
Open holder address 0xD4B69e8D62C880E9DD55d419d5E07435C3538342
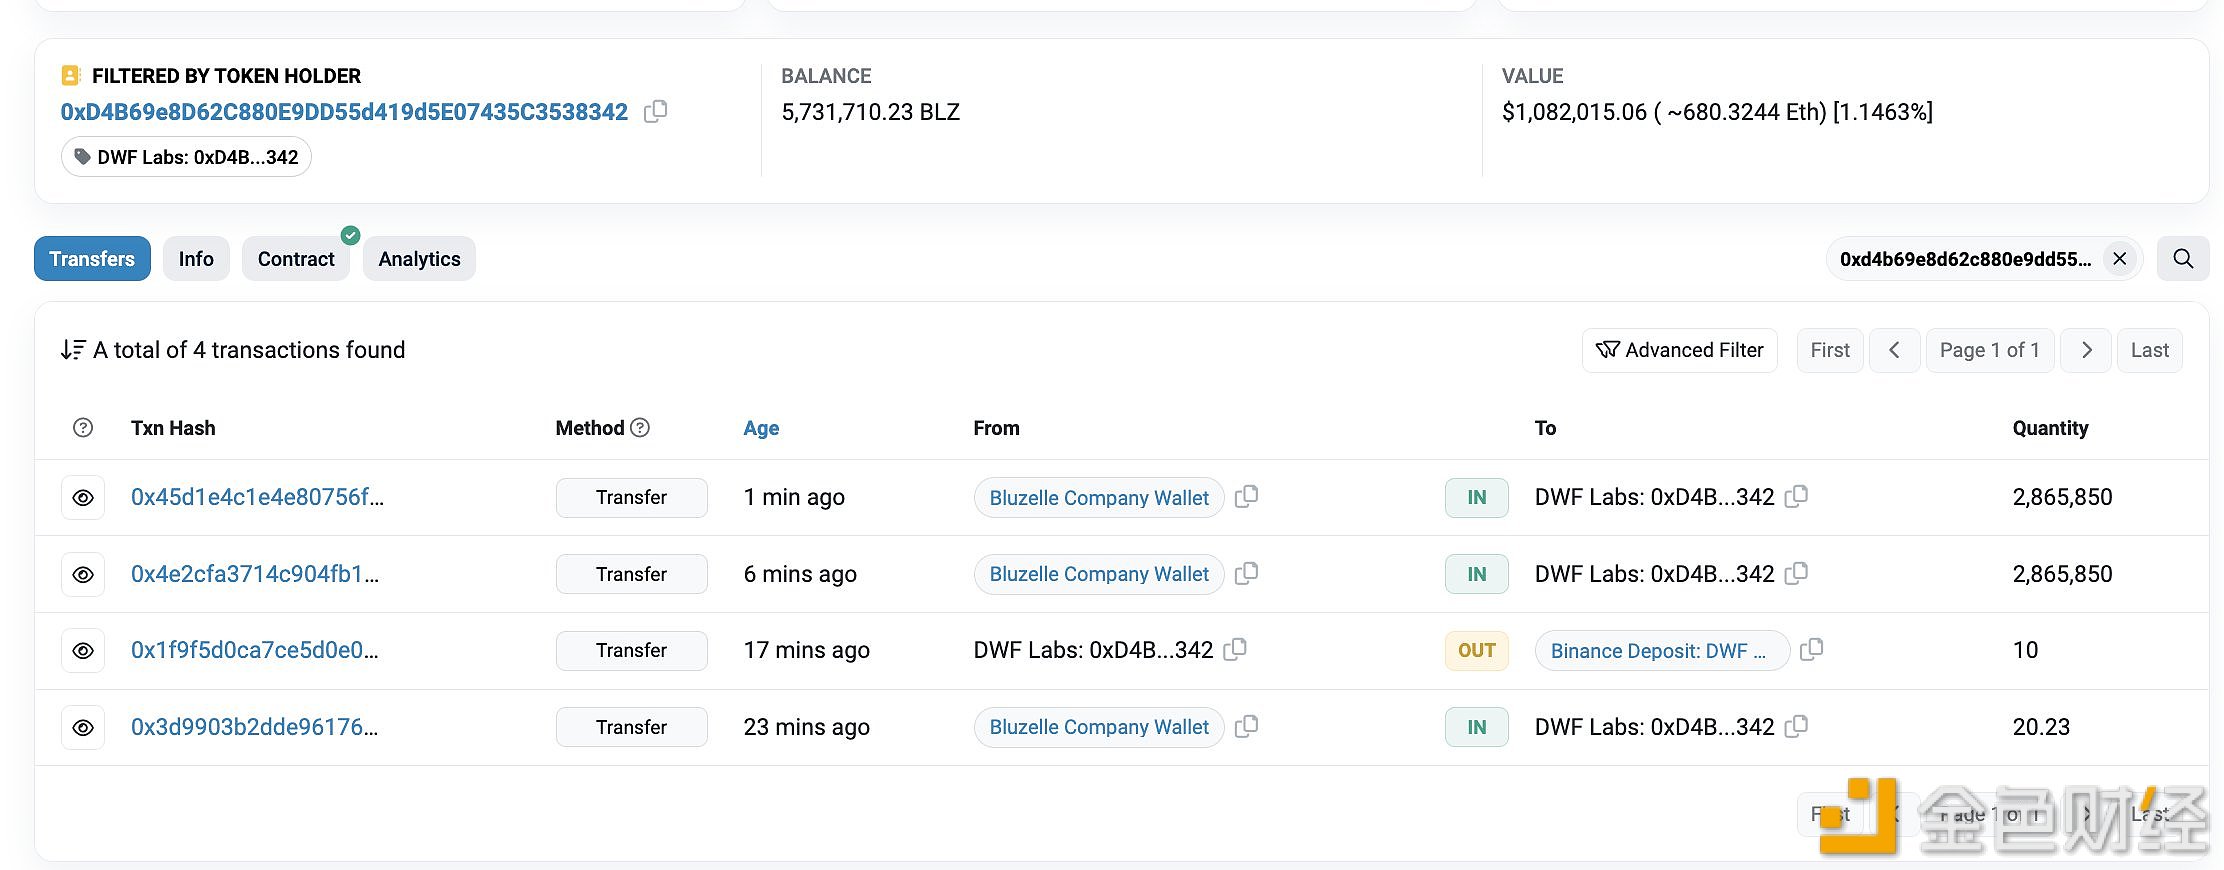[344, 112]
